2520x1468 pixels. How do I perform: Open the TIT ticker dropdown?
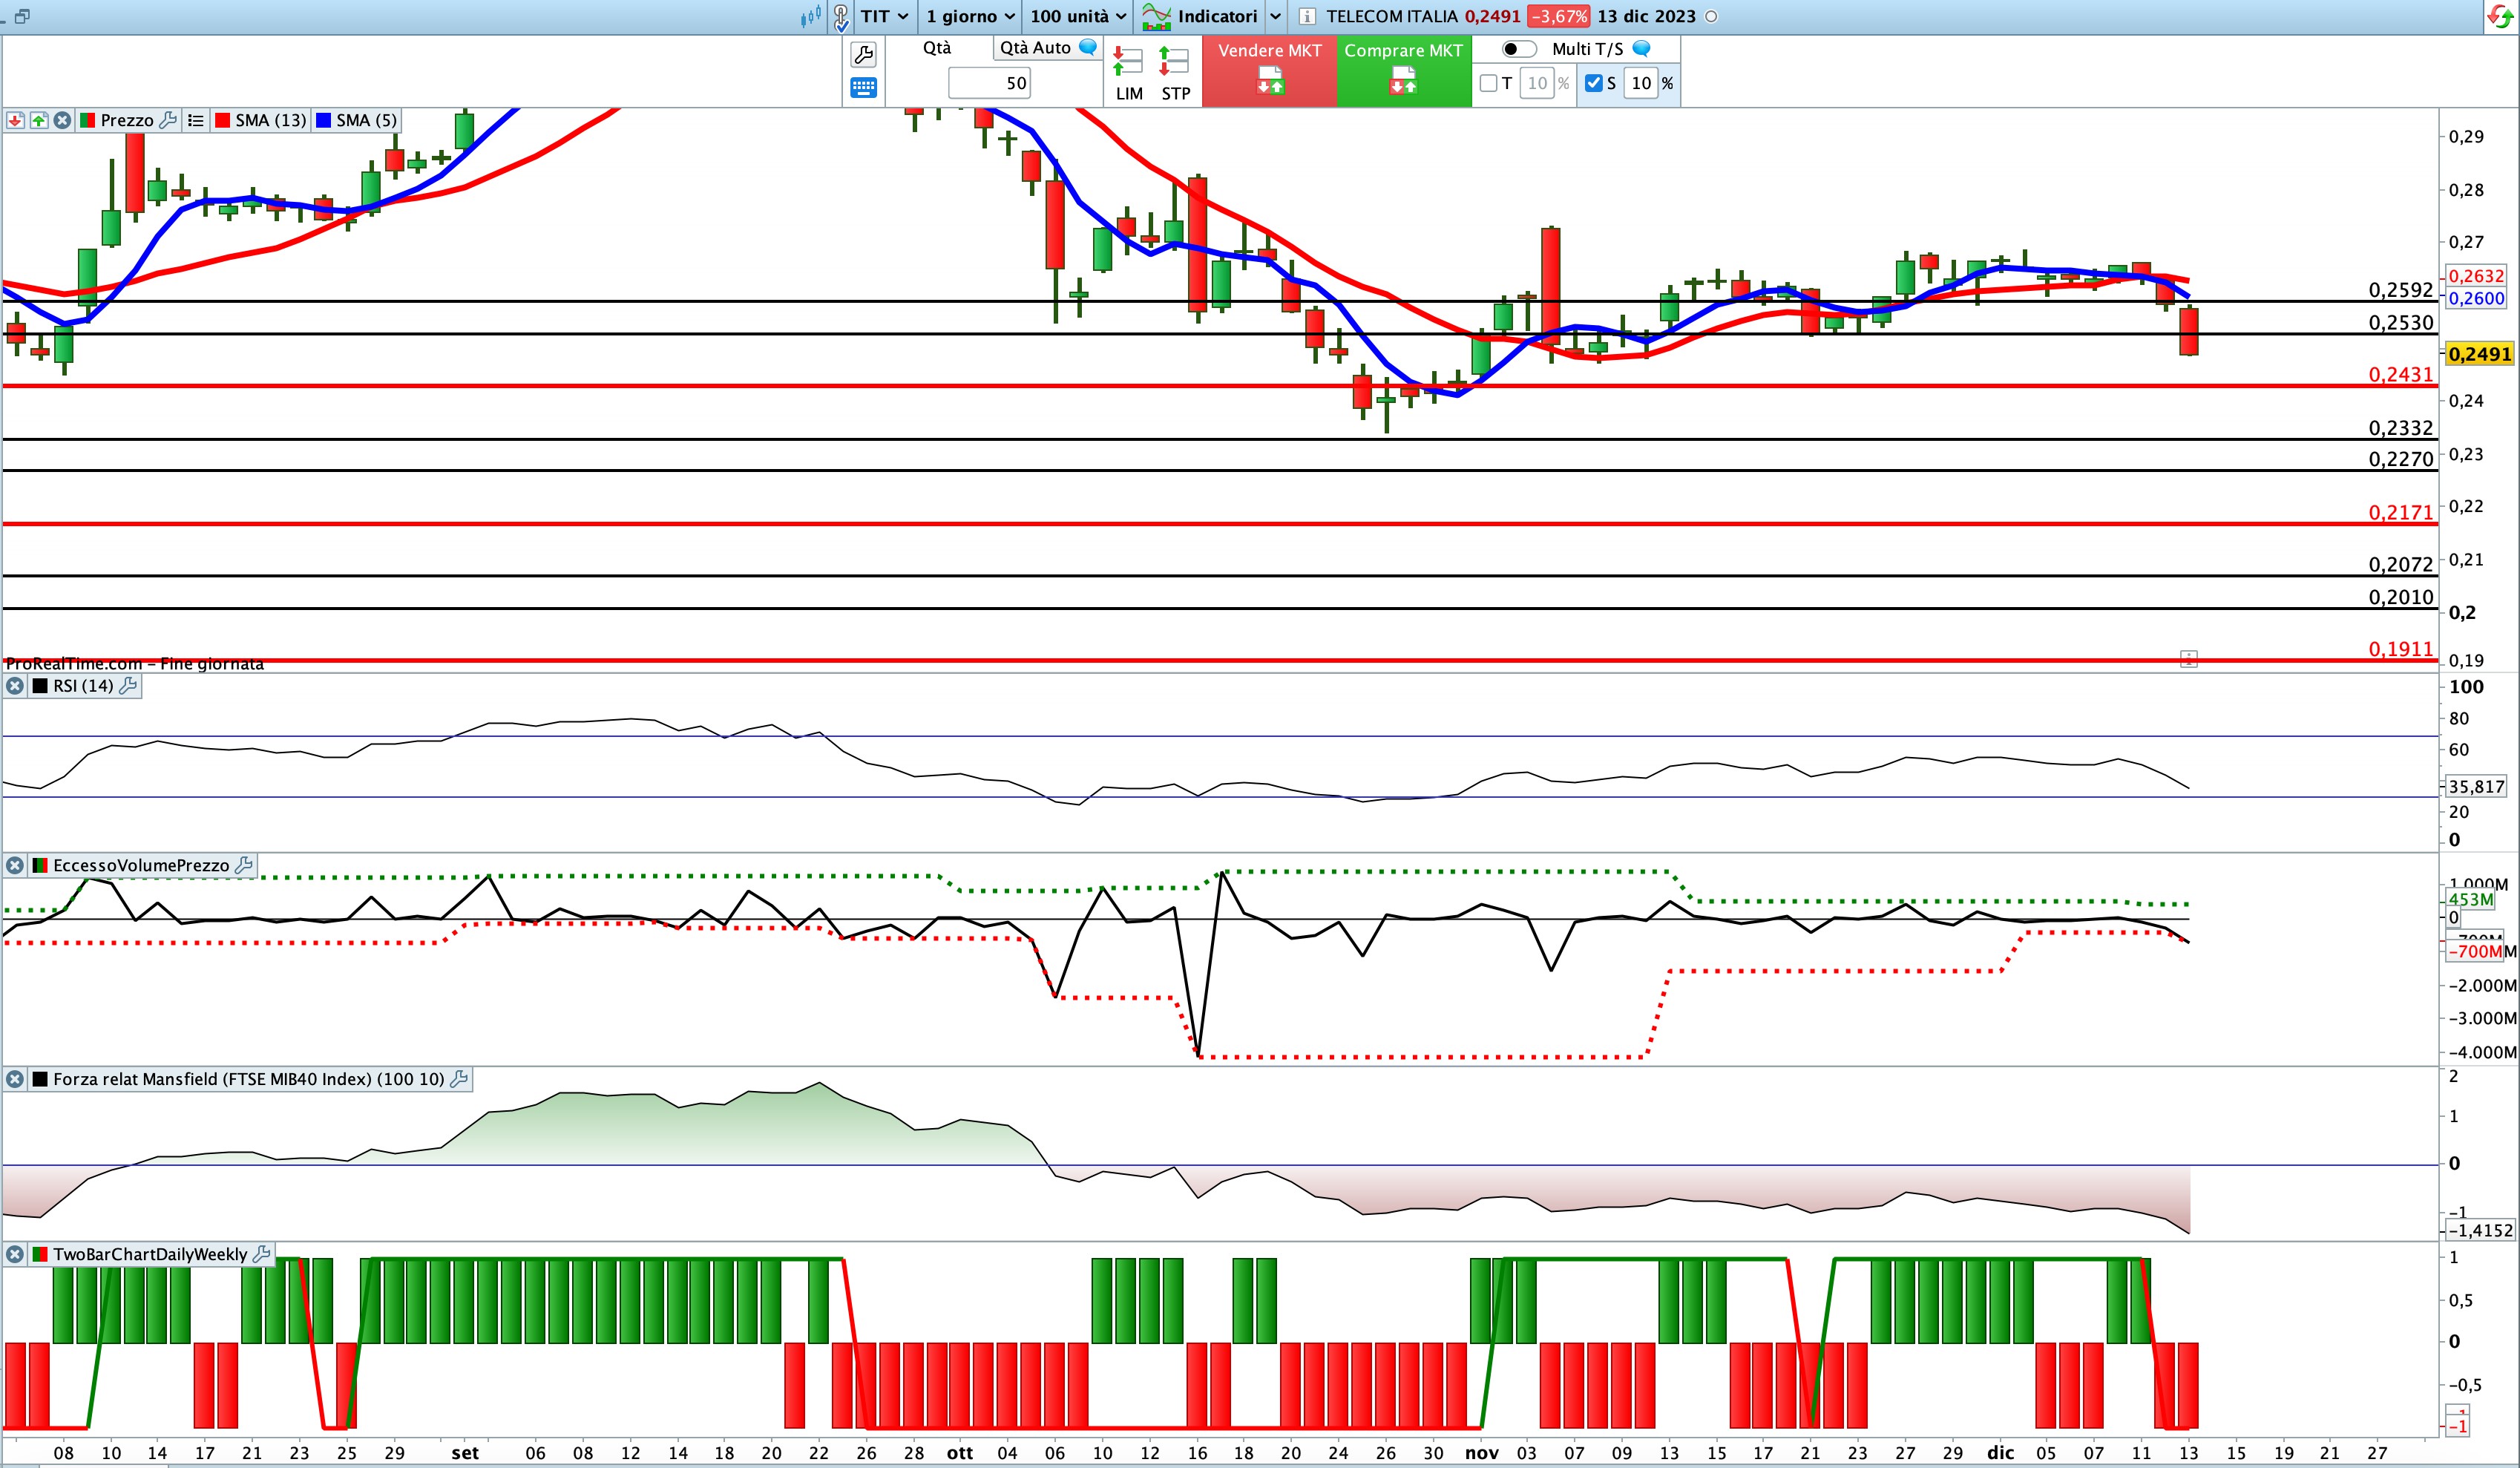pyautogui.click(x=884, y=16)
